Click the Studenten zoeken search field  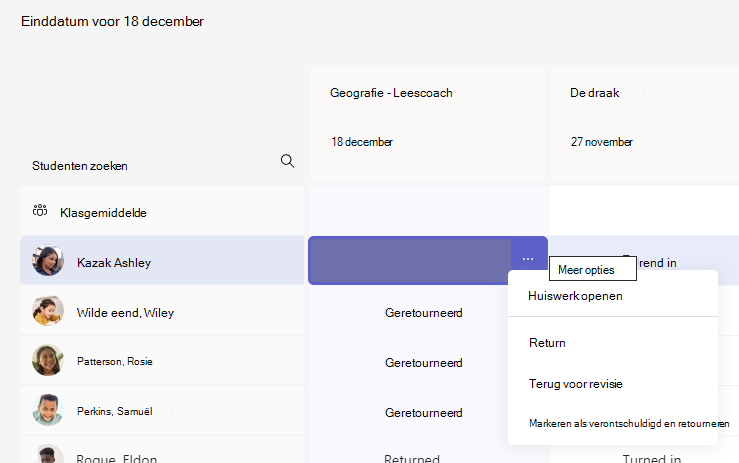tap(162, 165)
